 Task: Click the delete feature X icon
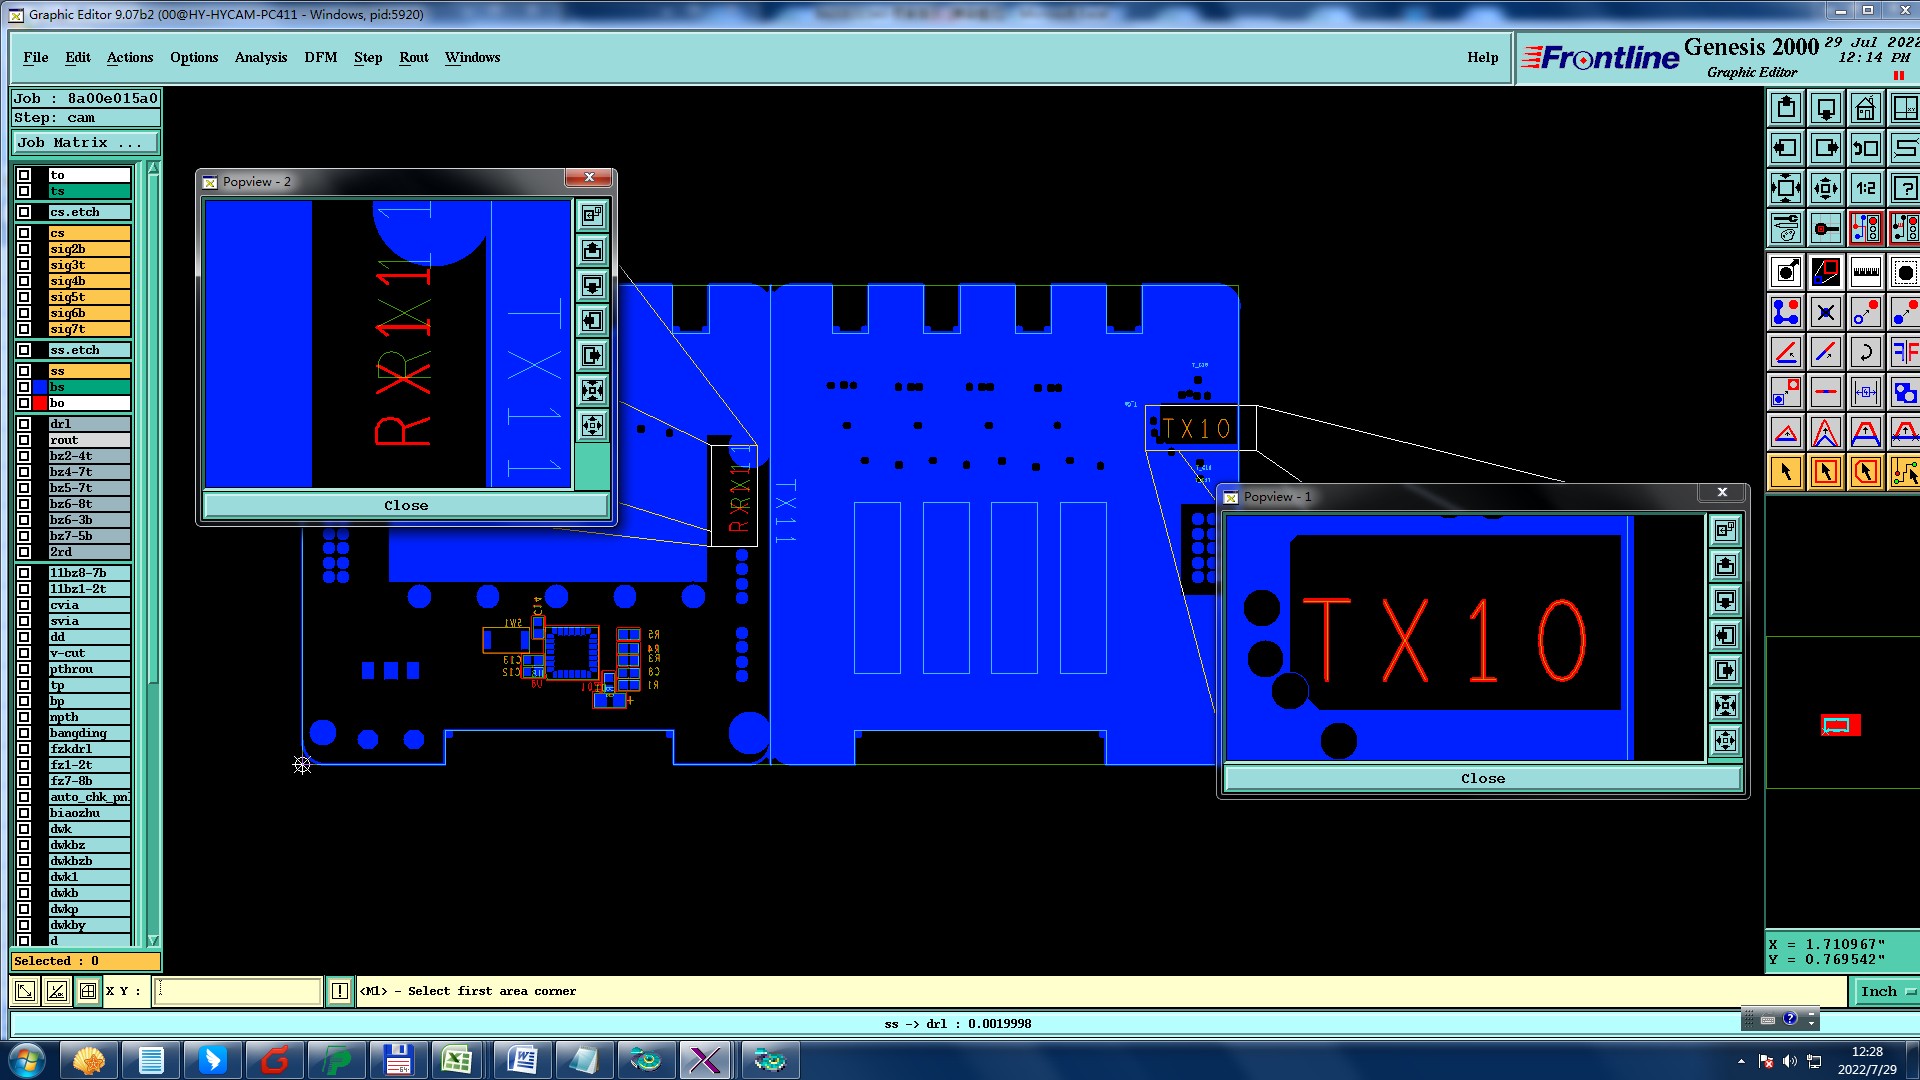point(1825,313)
